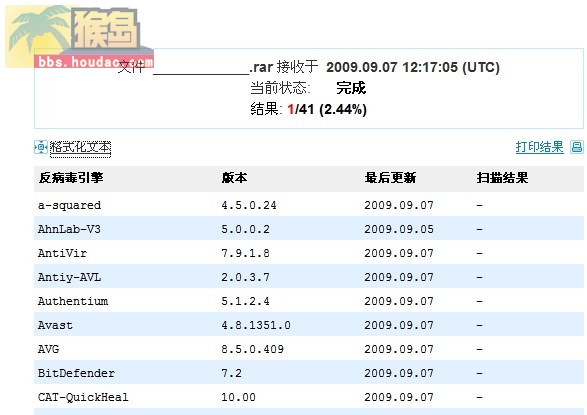Click the .rar file name text
Viewport: 587px width, 415px height.
[x=213, y=67]
